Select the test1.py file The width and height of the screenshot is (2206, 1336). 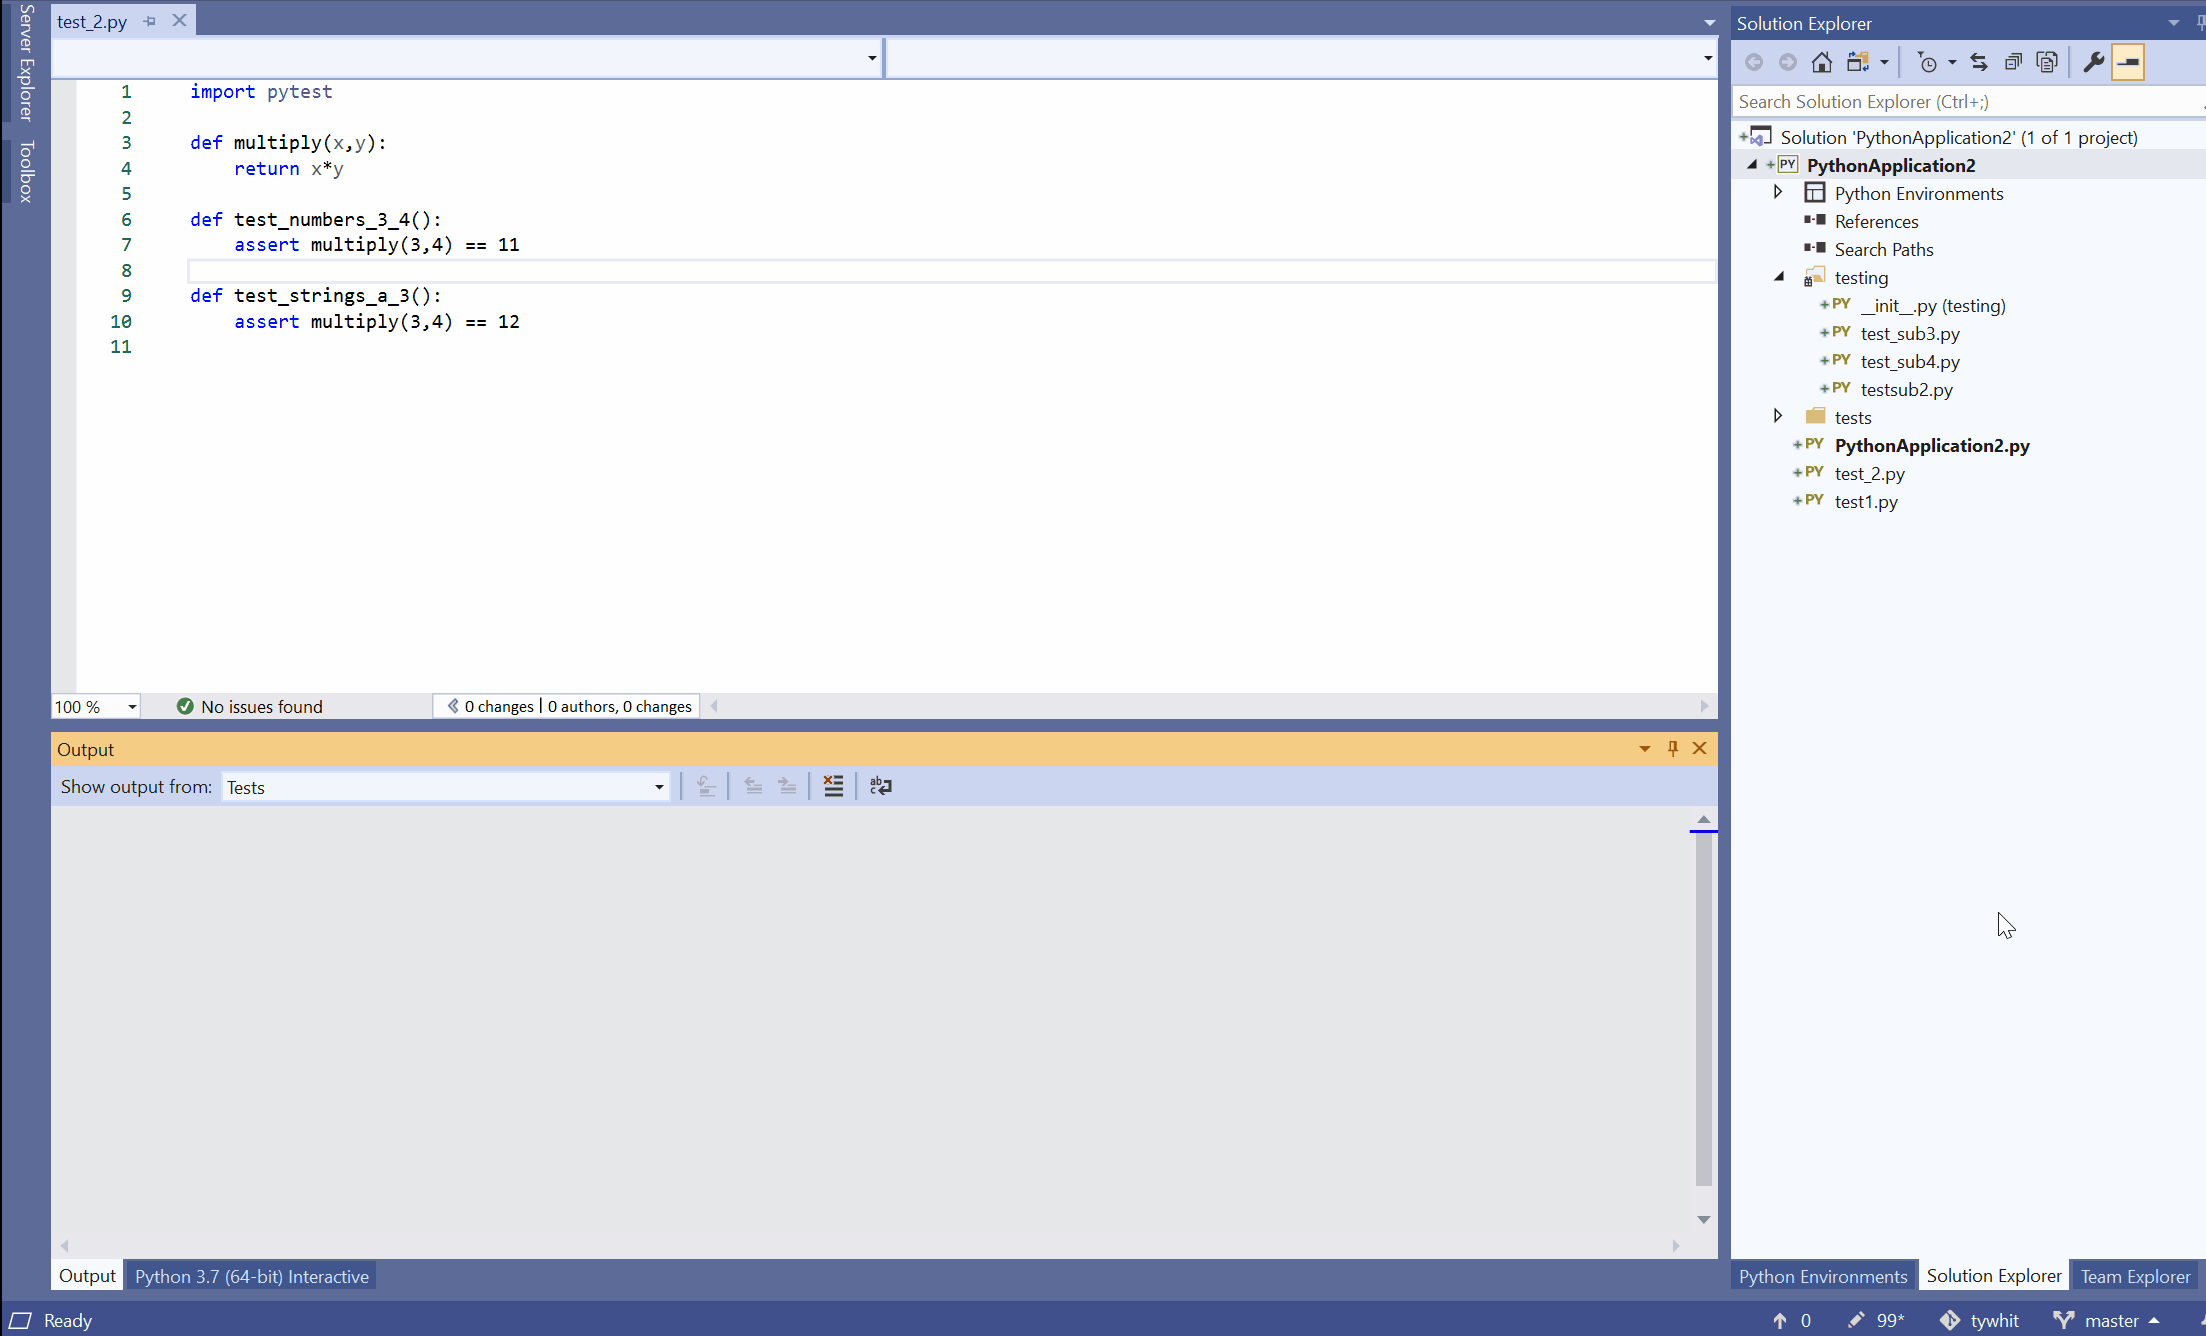pos(1867,499)
